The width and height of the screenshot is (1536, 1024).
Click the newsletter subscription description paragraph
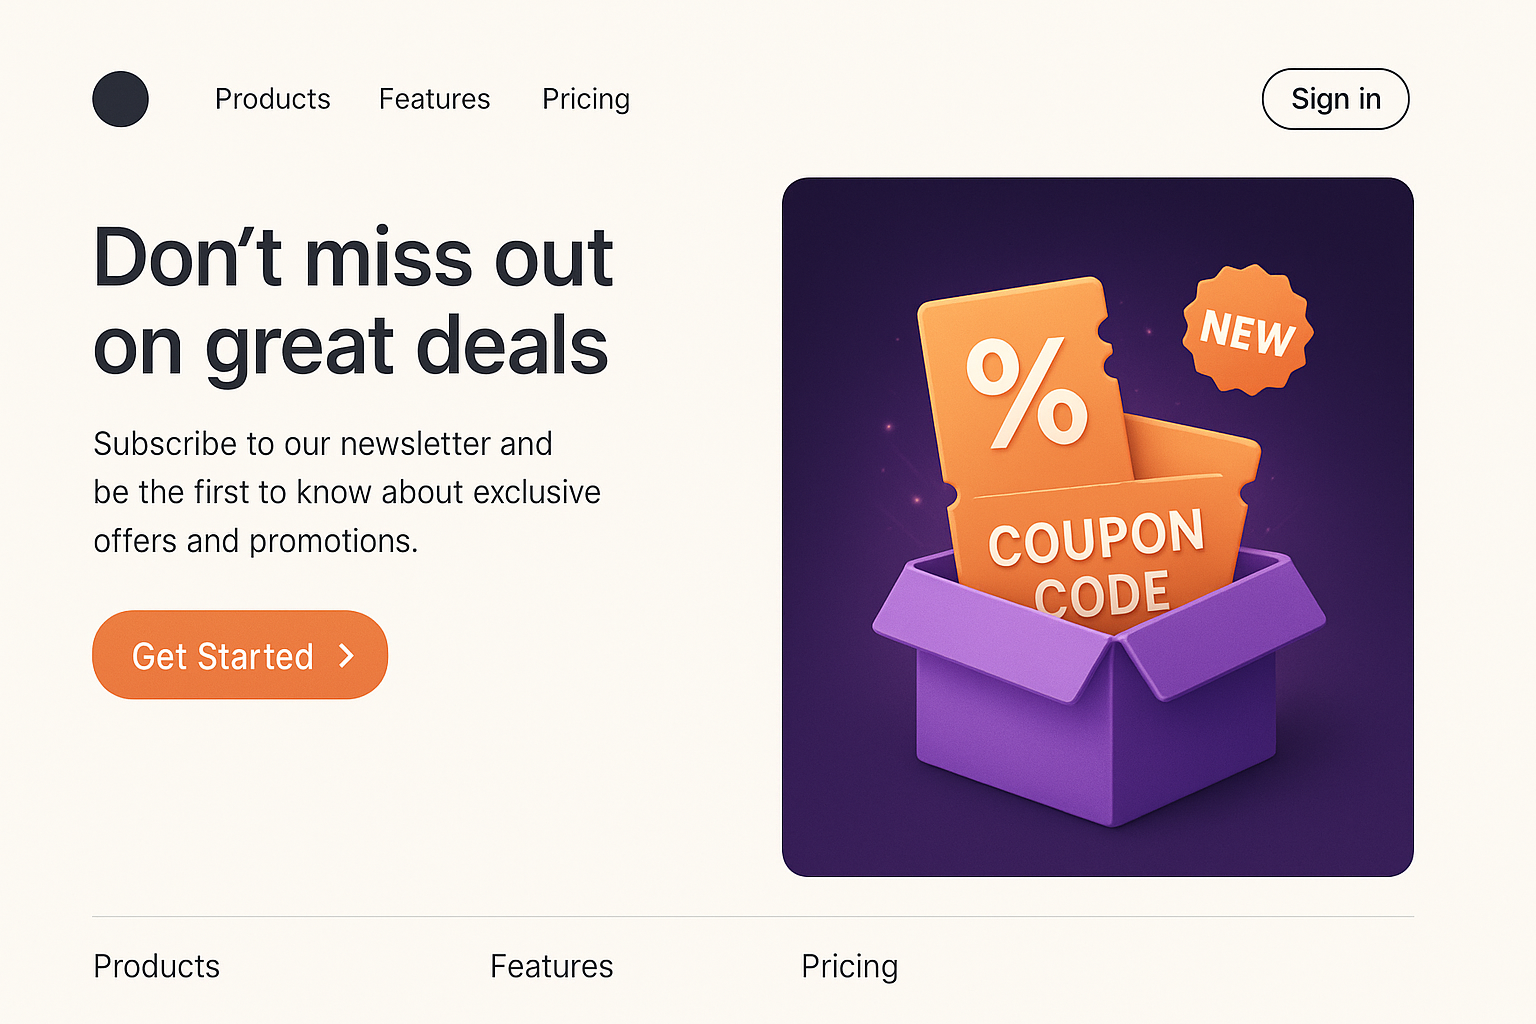tap(346, 492)
